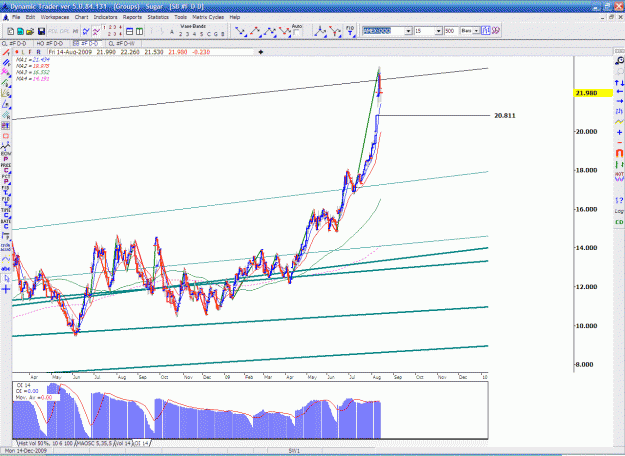The image size is (625, 456).
Task: Toggle Wave Band 2
Action: (180, 34)
